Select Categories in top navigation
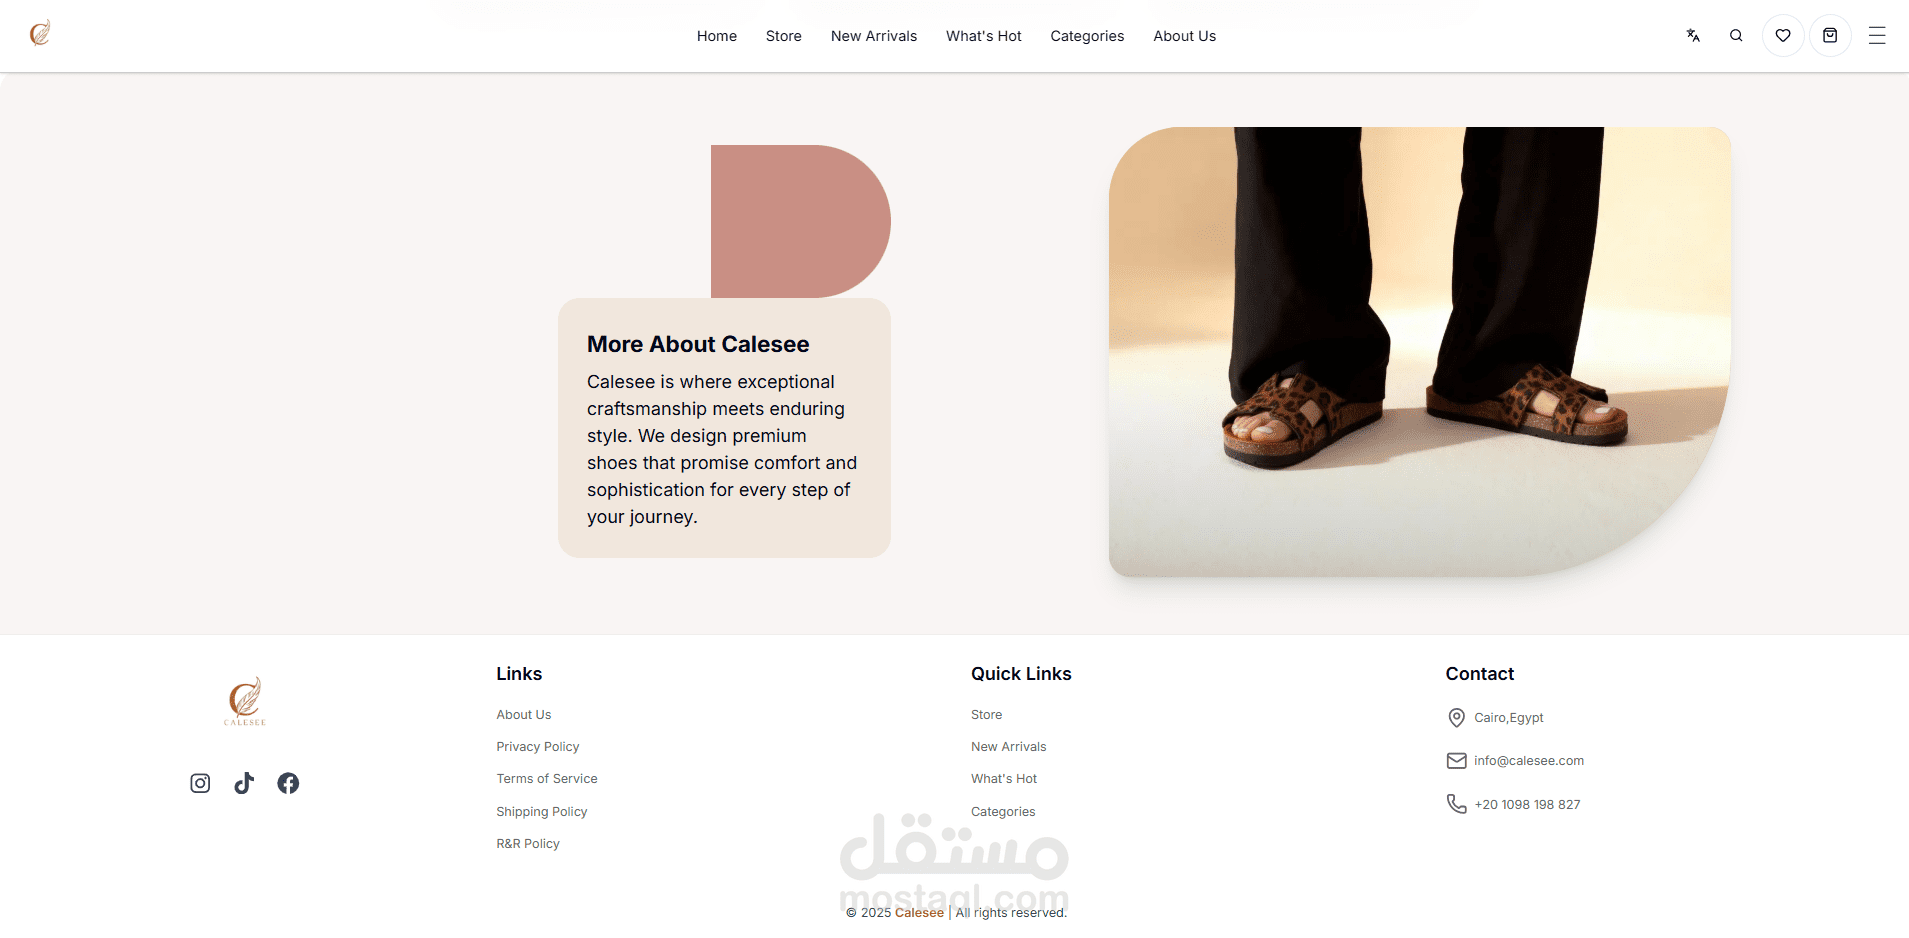This screenshot has width=1909, height=938. (1087, 36)
